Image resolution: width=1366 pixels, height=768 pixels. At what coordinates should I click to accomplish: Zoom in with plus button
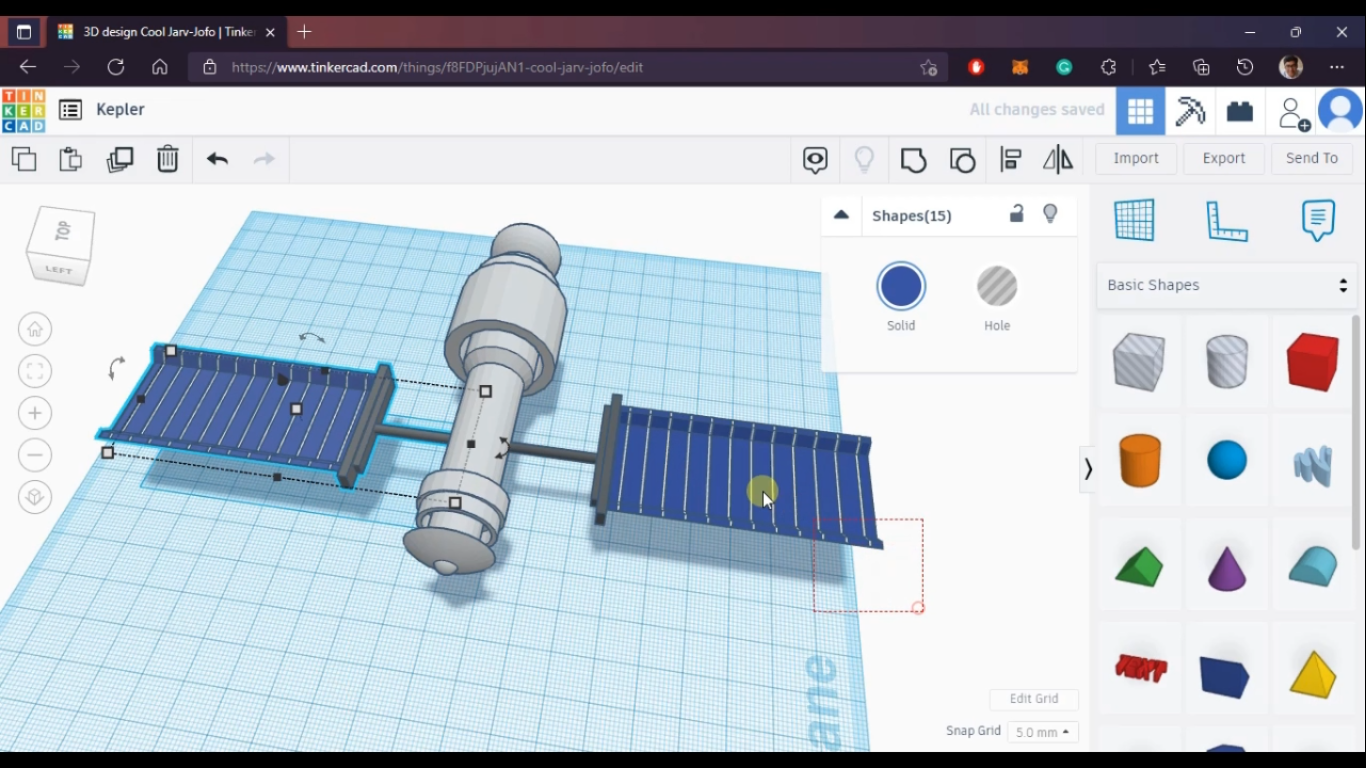pyautogui.click(x=35, y=413)
